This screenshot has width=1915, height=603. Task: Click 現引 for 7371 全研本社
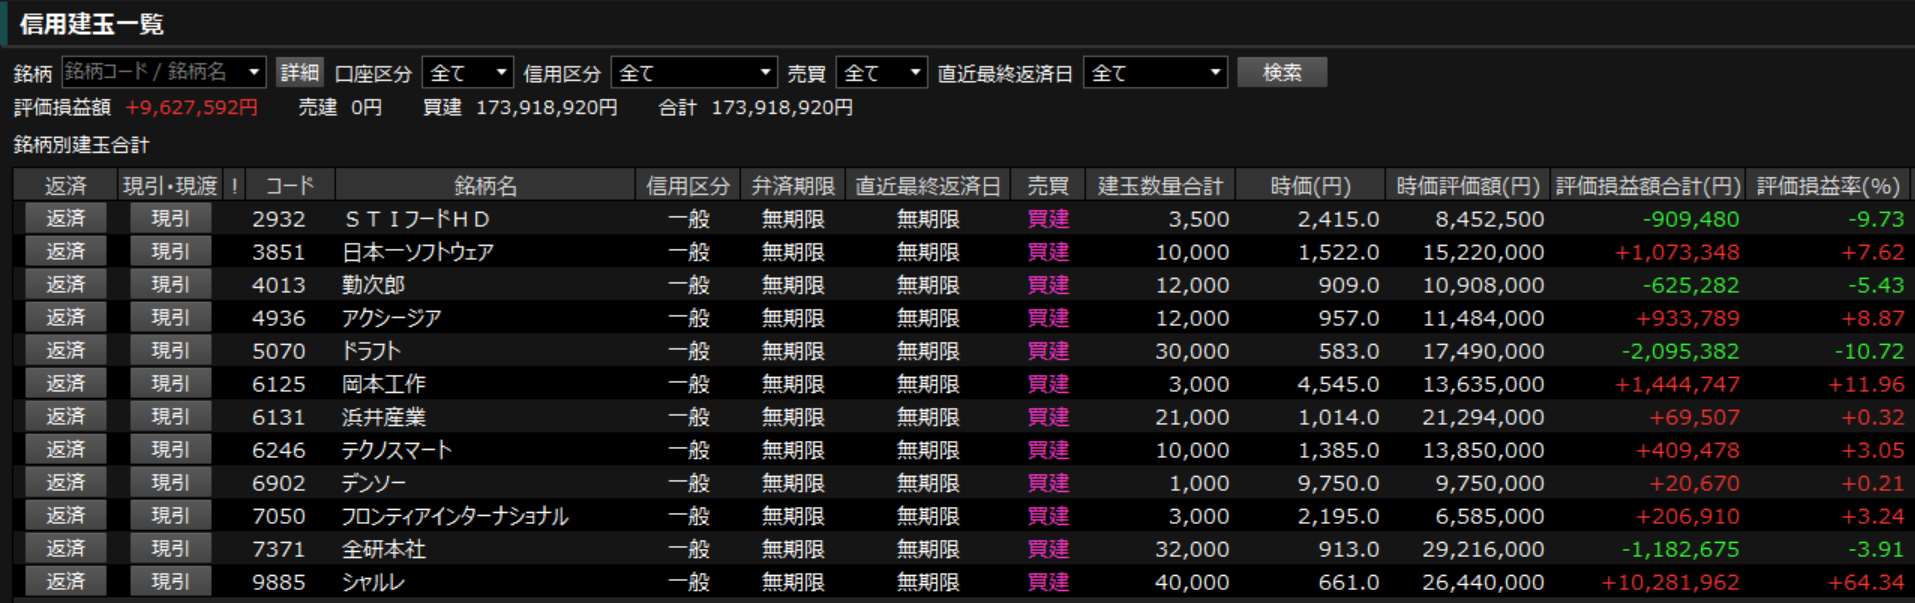(170, 548)
